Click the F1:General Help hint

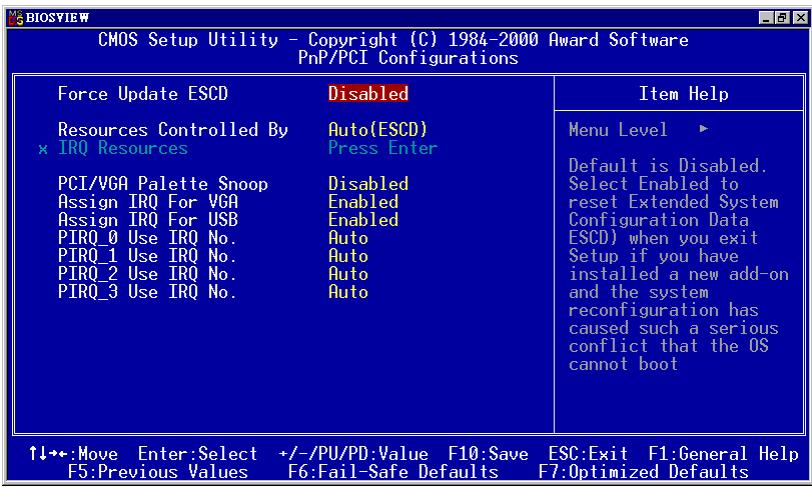click(x=723, y=454)
